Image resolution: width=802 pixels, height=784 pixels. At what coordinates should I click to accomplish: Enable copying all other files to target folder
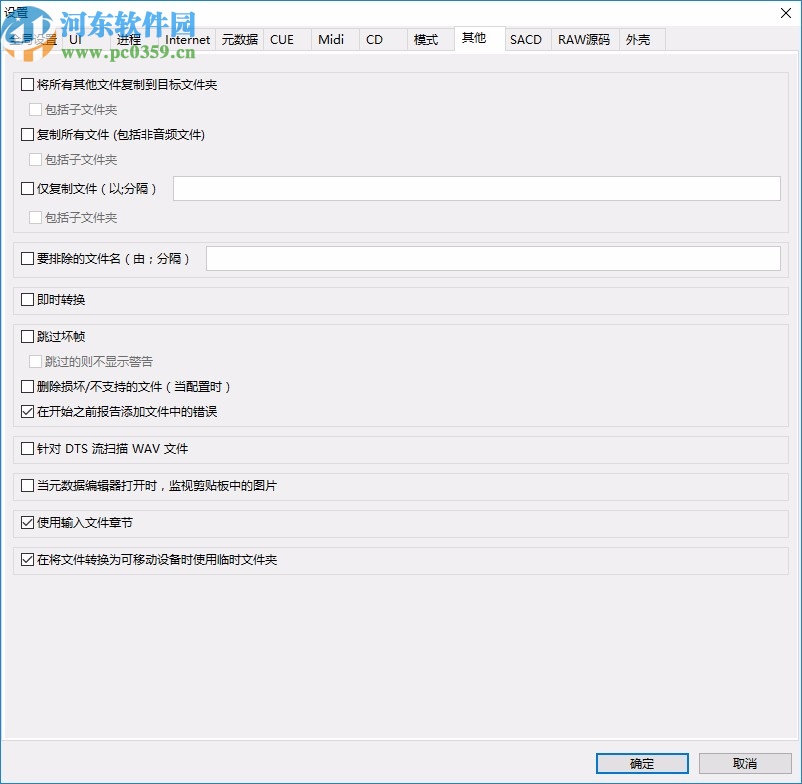[x=27, y=85]
